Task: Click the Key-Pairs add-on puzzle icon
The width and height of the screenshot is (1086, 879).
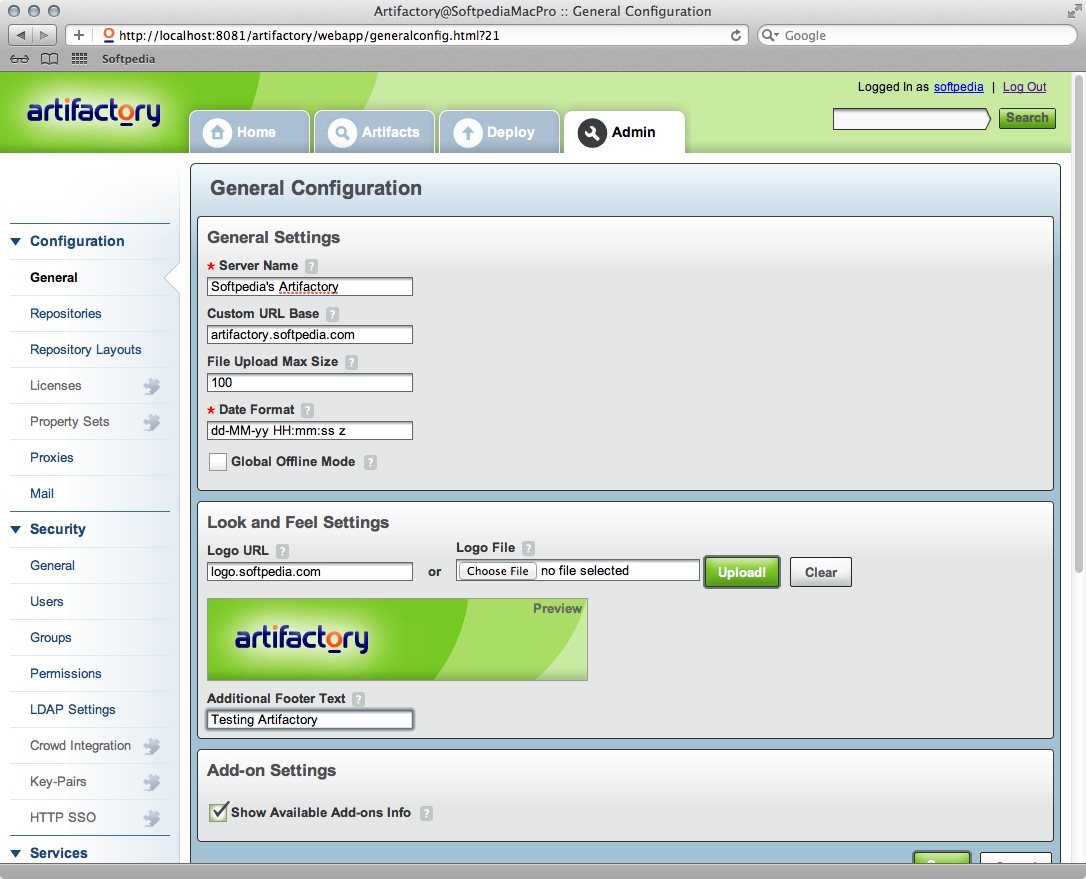Action: tap(152, 782)
